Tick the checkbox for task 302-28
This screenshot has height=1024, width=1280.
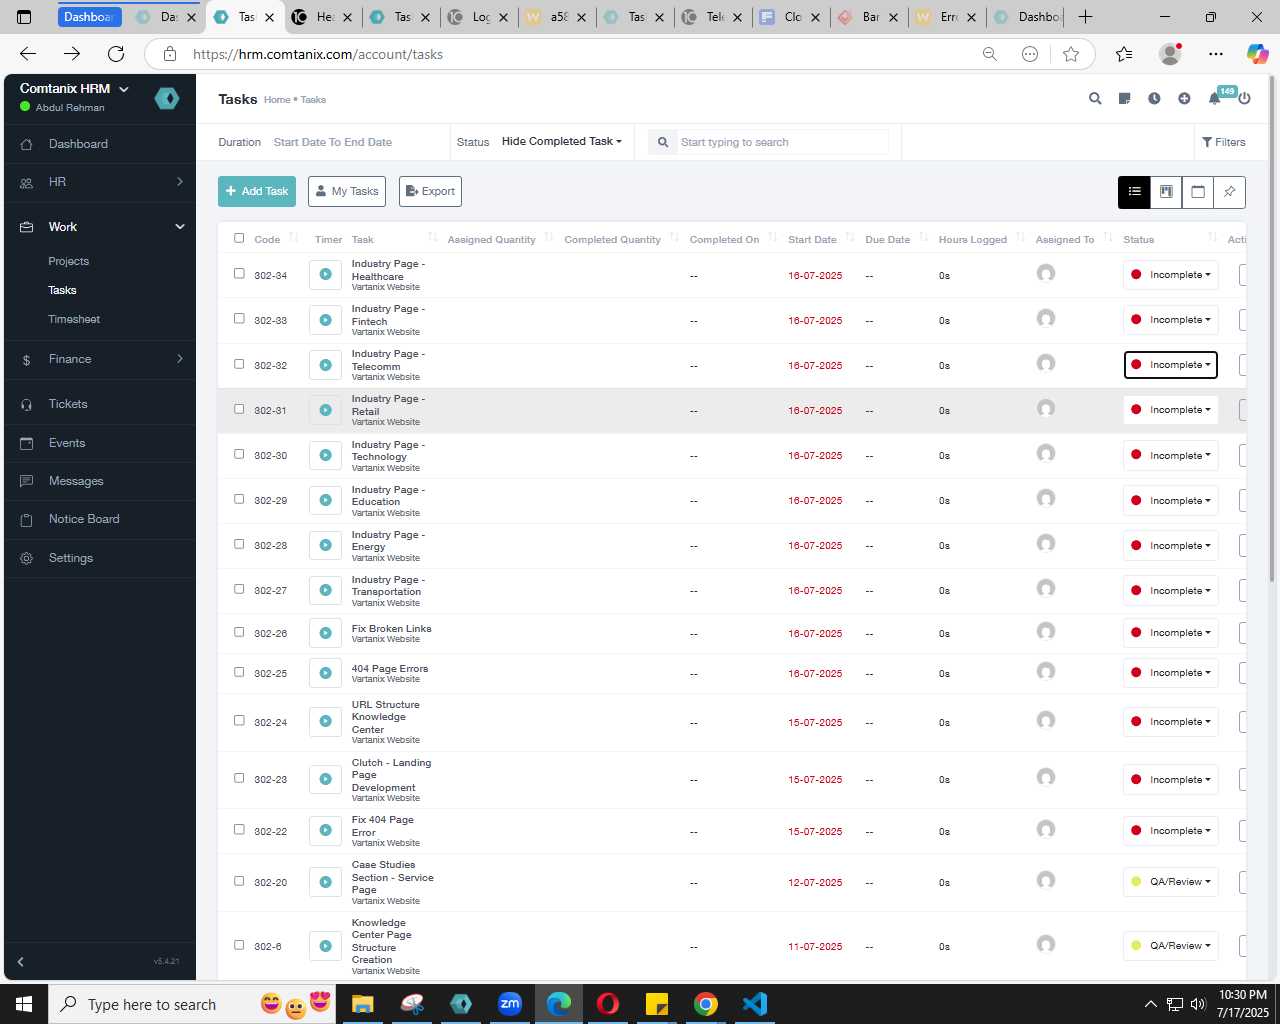tap(239, 544)
